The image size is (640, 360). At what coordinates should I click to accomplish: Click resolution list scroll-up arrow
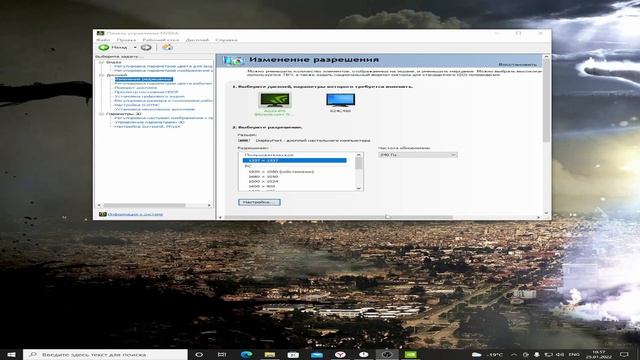tap(359, 155)
